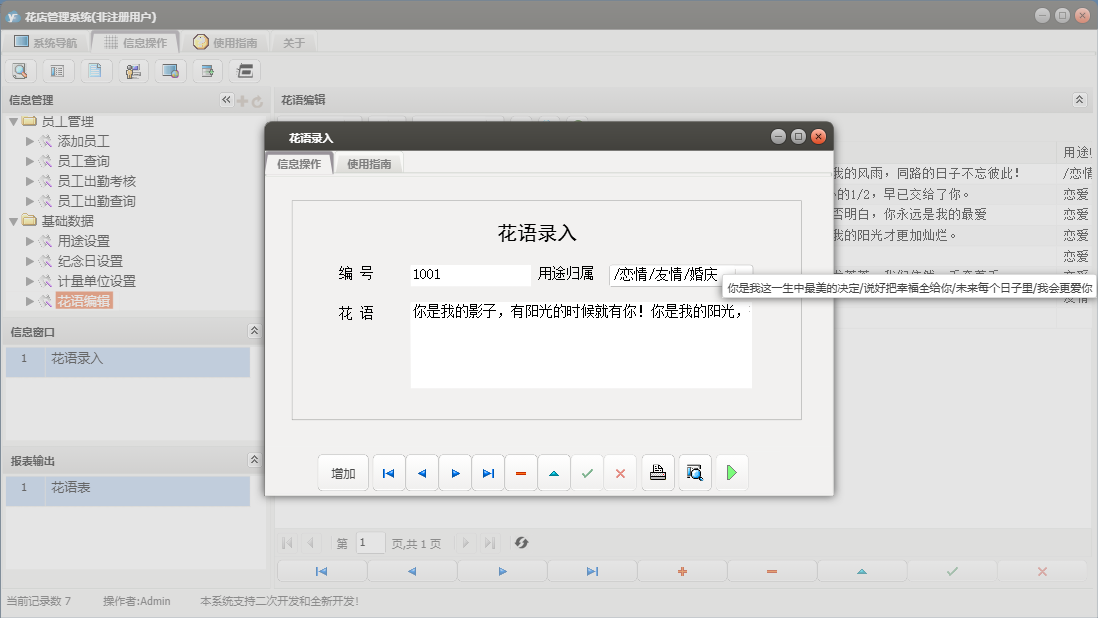1098x618 pixels.
Task: Click the 编号 input field showing 1001
Action: [x=470, y=274]
